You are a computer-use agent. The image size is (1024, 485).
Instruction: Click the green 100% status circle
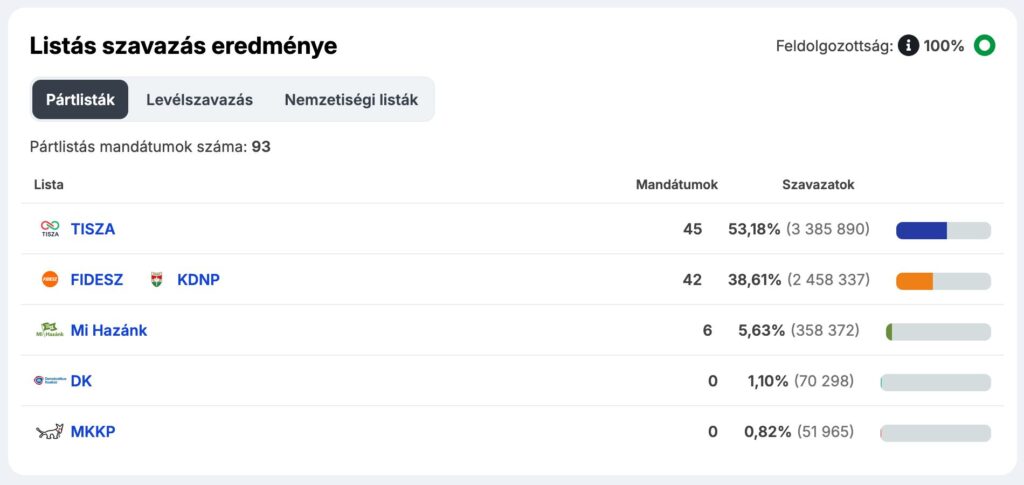point(984,45)
